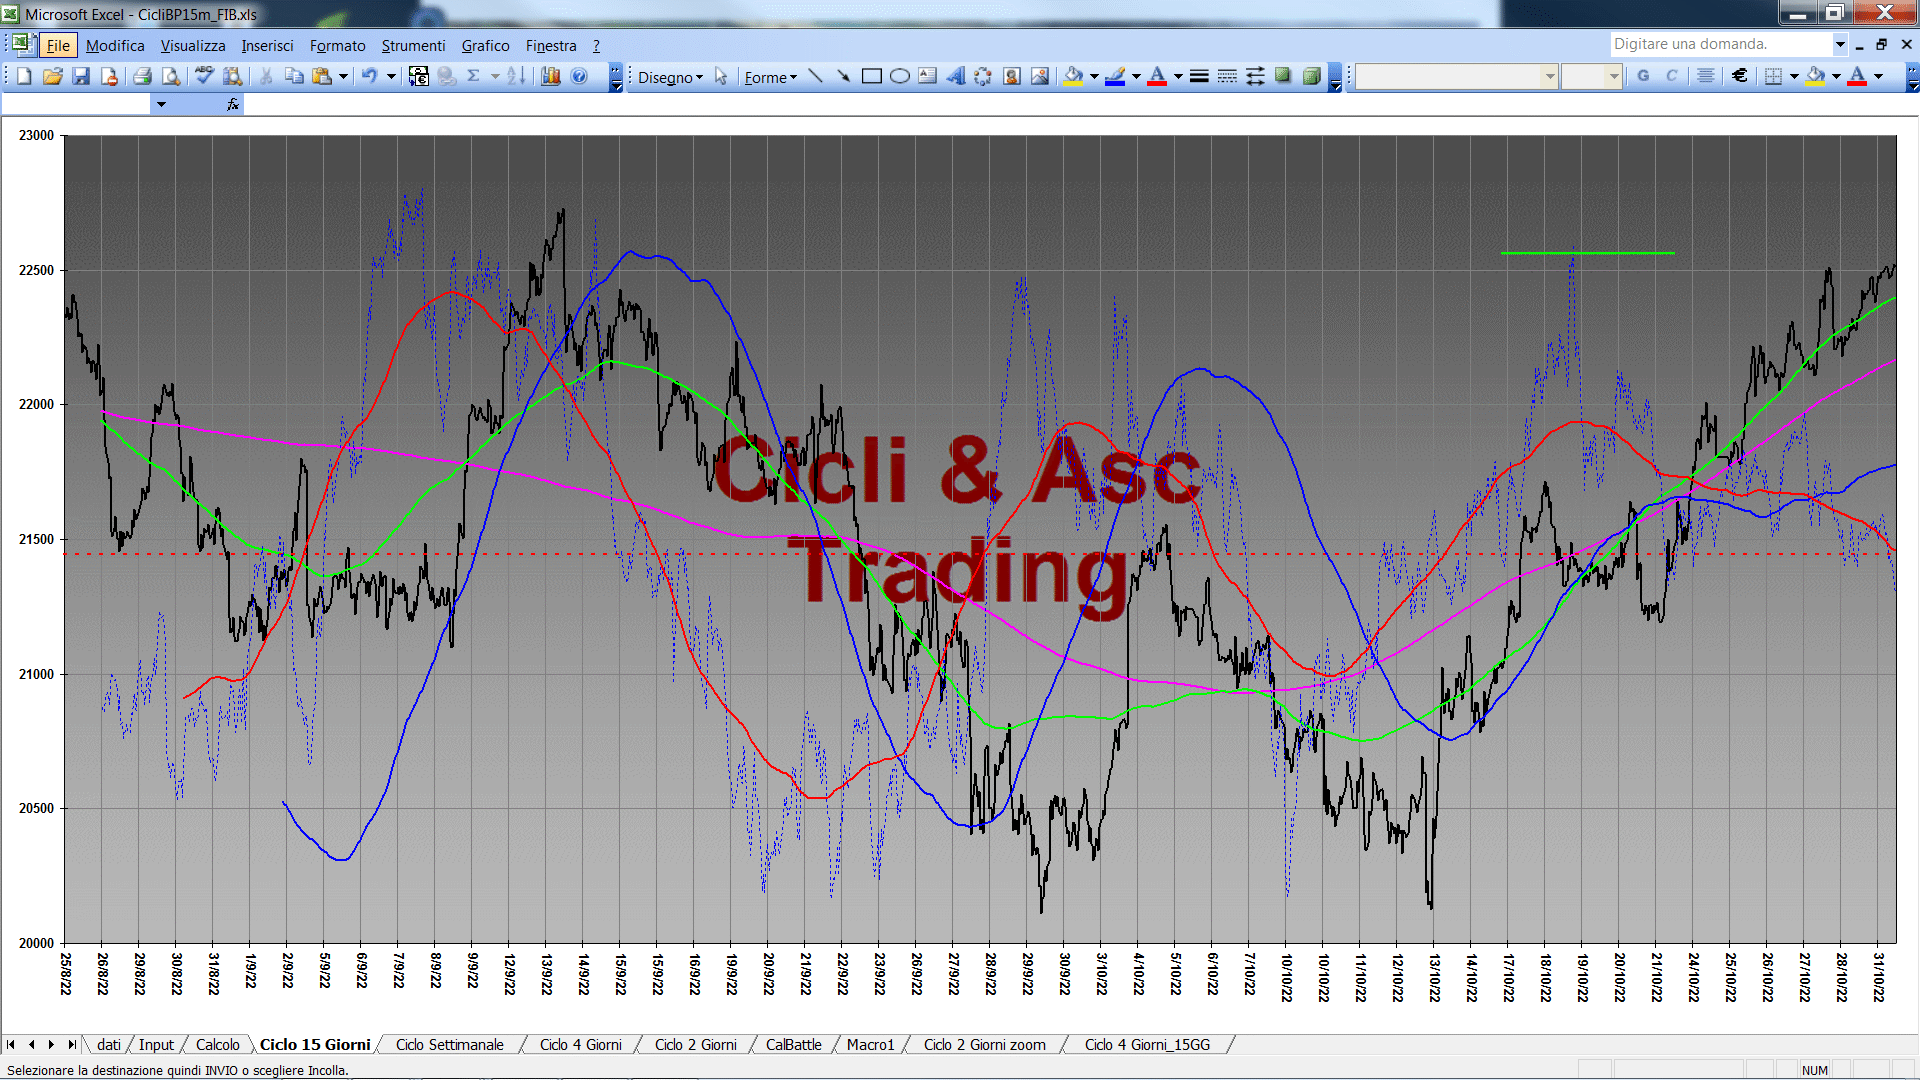Switch to Ciclo Settimanale sheet tab
1920x1080 pixels.
[x=449, y=1044]
